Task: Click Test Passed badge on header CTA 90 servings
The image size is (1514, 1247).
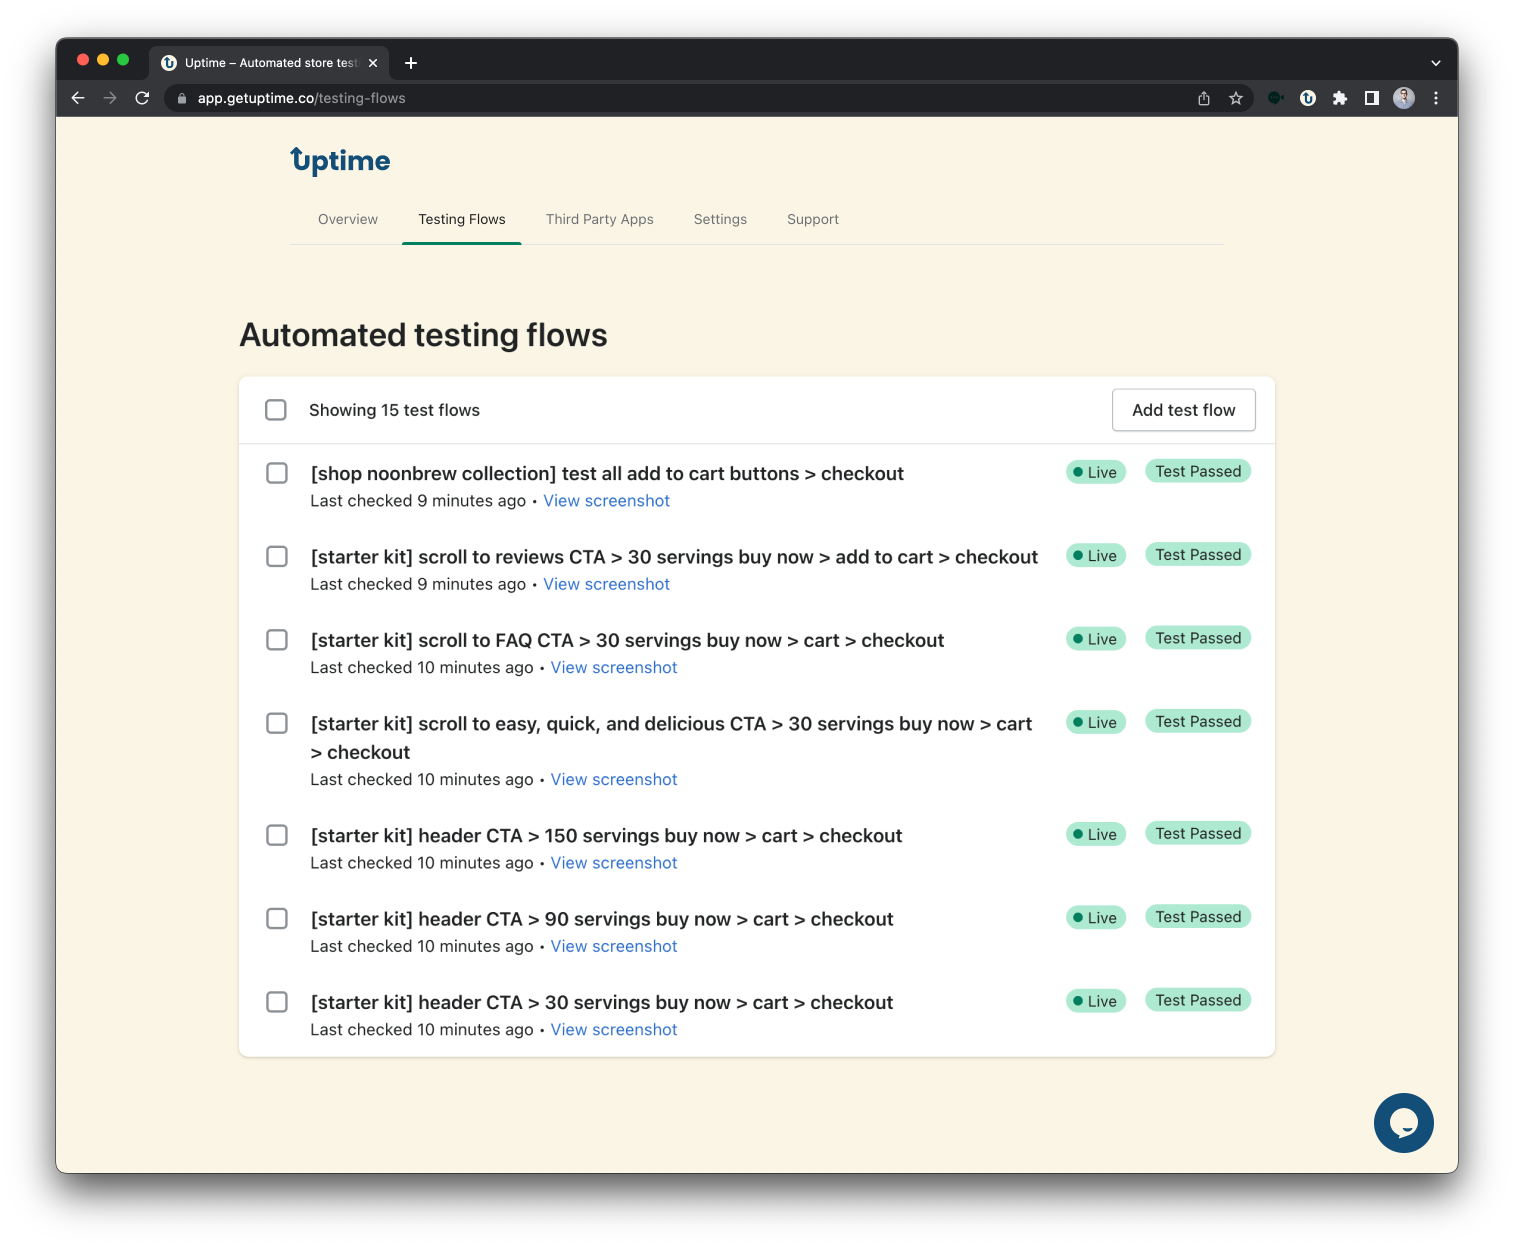Action: pyautogui.click(x=1198, y=917)
